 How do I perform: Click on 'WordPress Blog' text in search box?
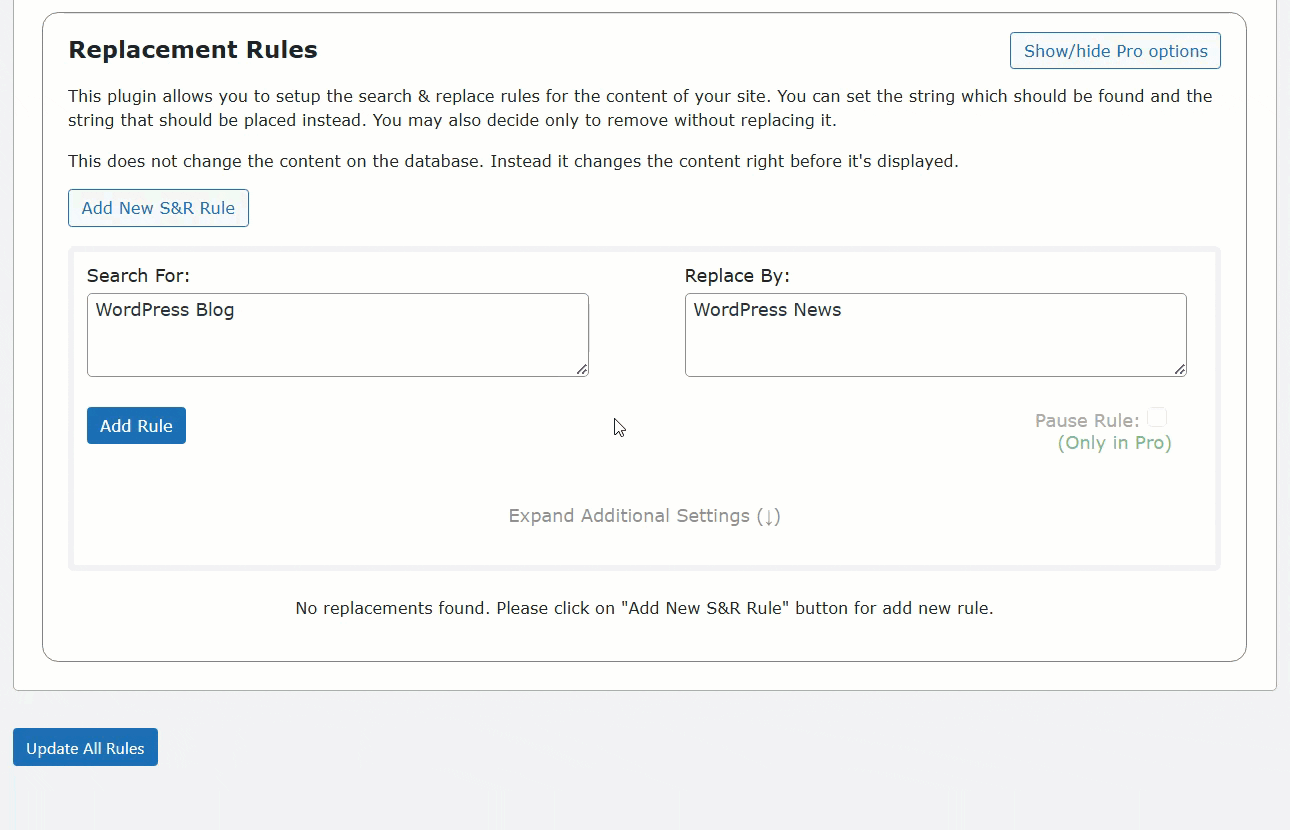[165, 310]
